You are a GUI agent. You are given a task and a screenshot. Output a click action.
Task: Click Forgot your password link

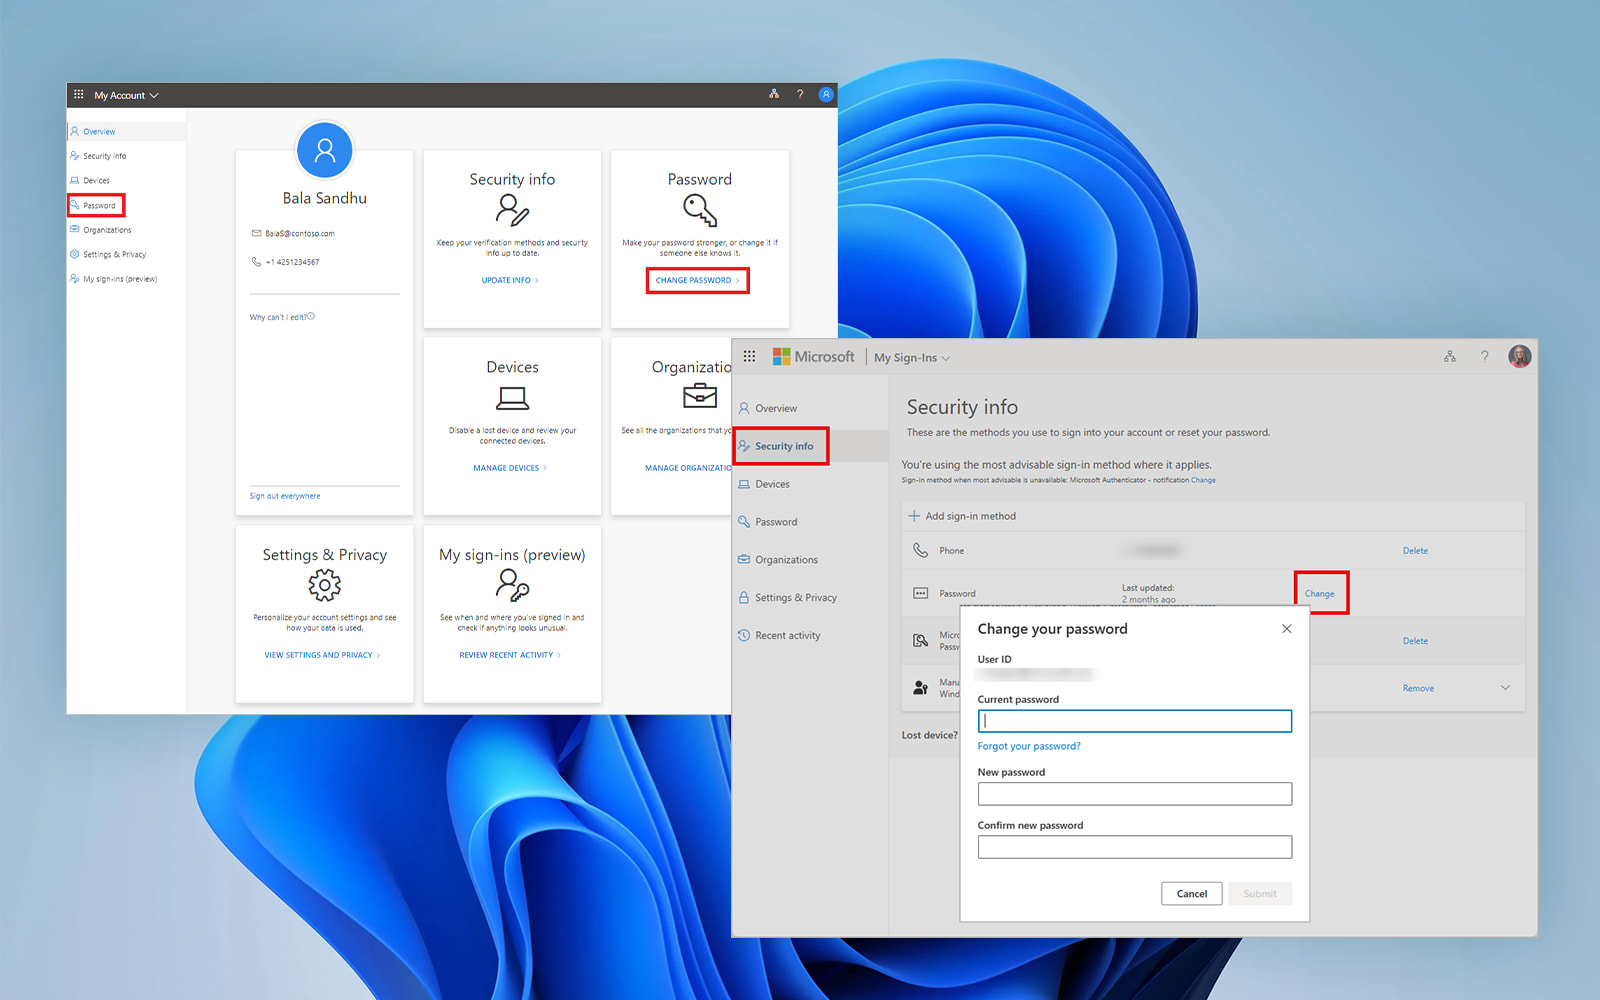(1029, 746)
